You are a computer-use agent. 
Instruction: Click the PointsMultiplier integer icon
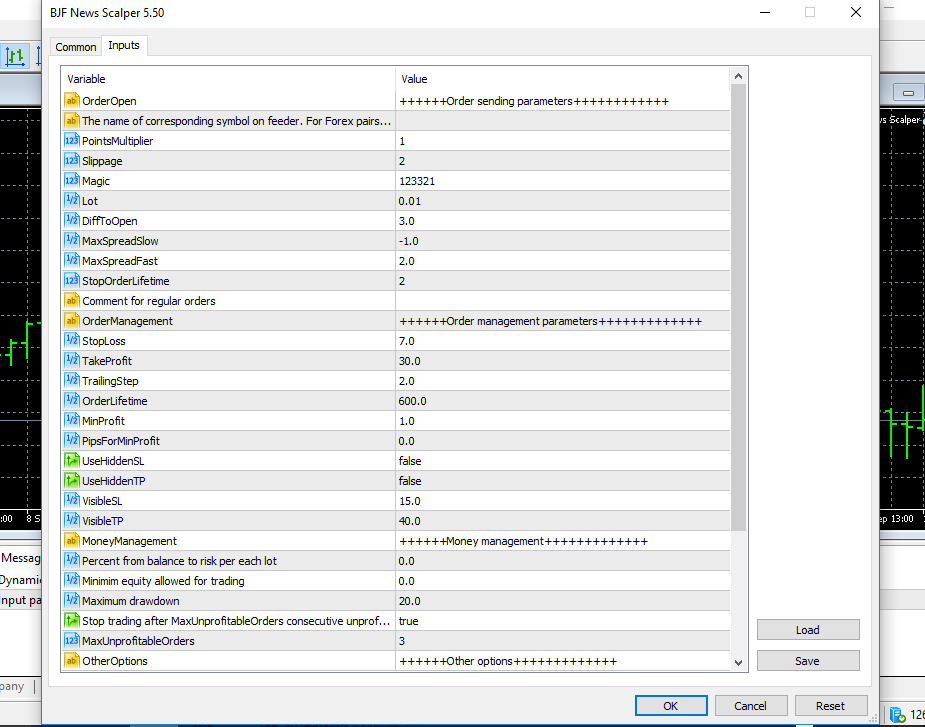71,140
